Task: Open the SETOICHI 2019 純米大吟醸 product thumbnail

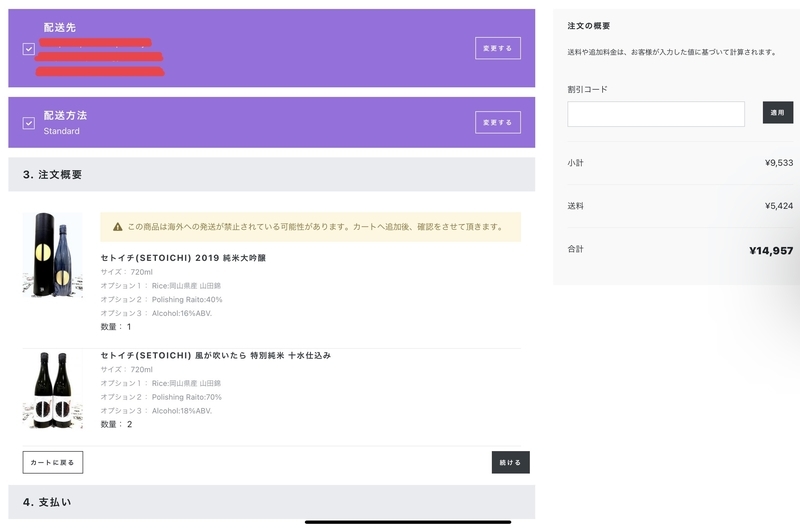Action: click(x=53, y=255)
